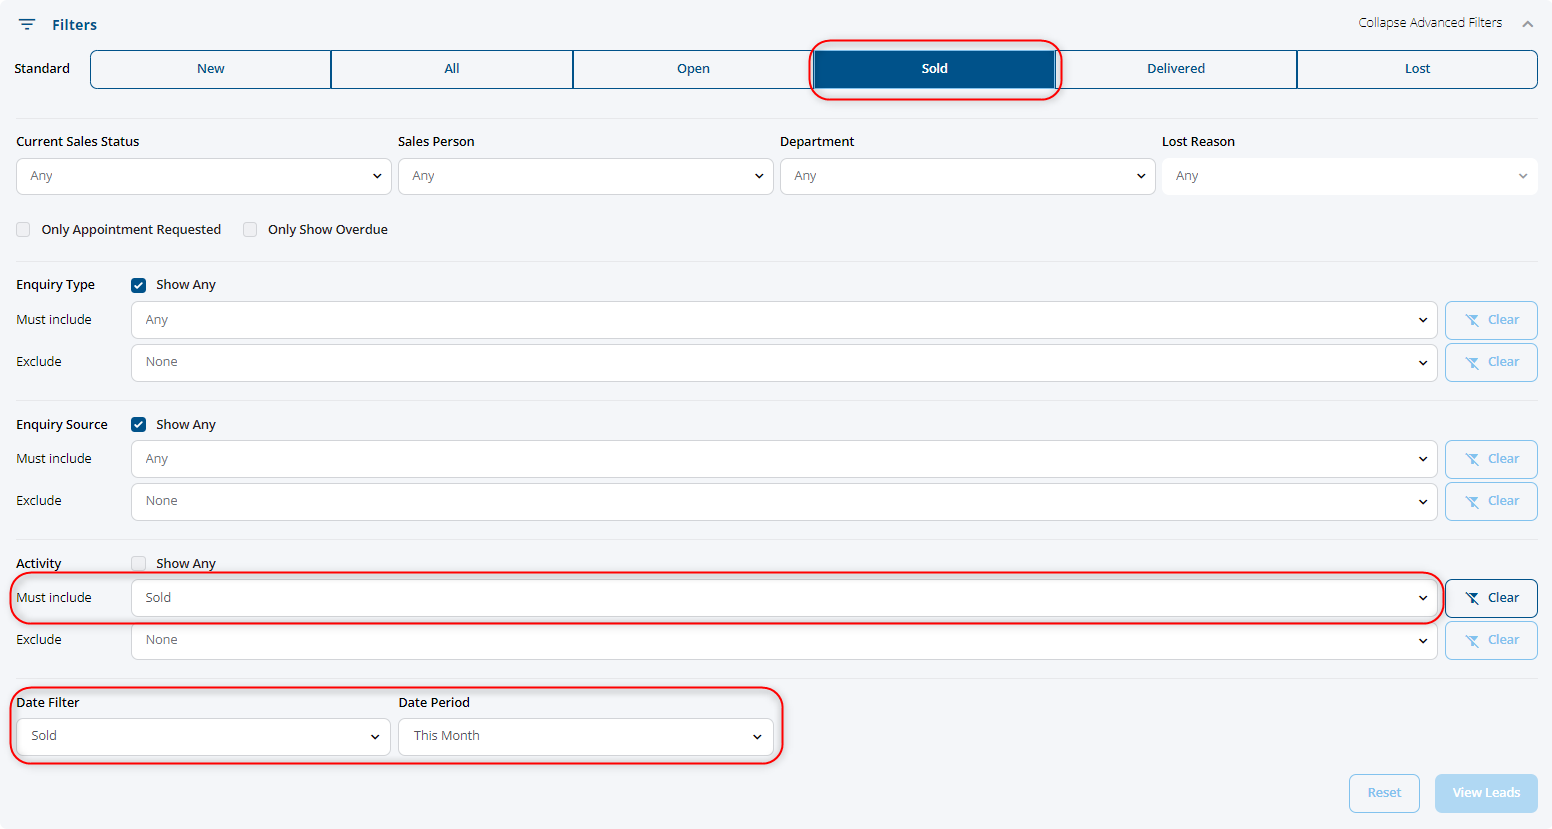Uncheck Show Any for Enquiry Source
Viewport: 1552px width, 829px height.
click(139, 425)
